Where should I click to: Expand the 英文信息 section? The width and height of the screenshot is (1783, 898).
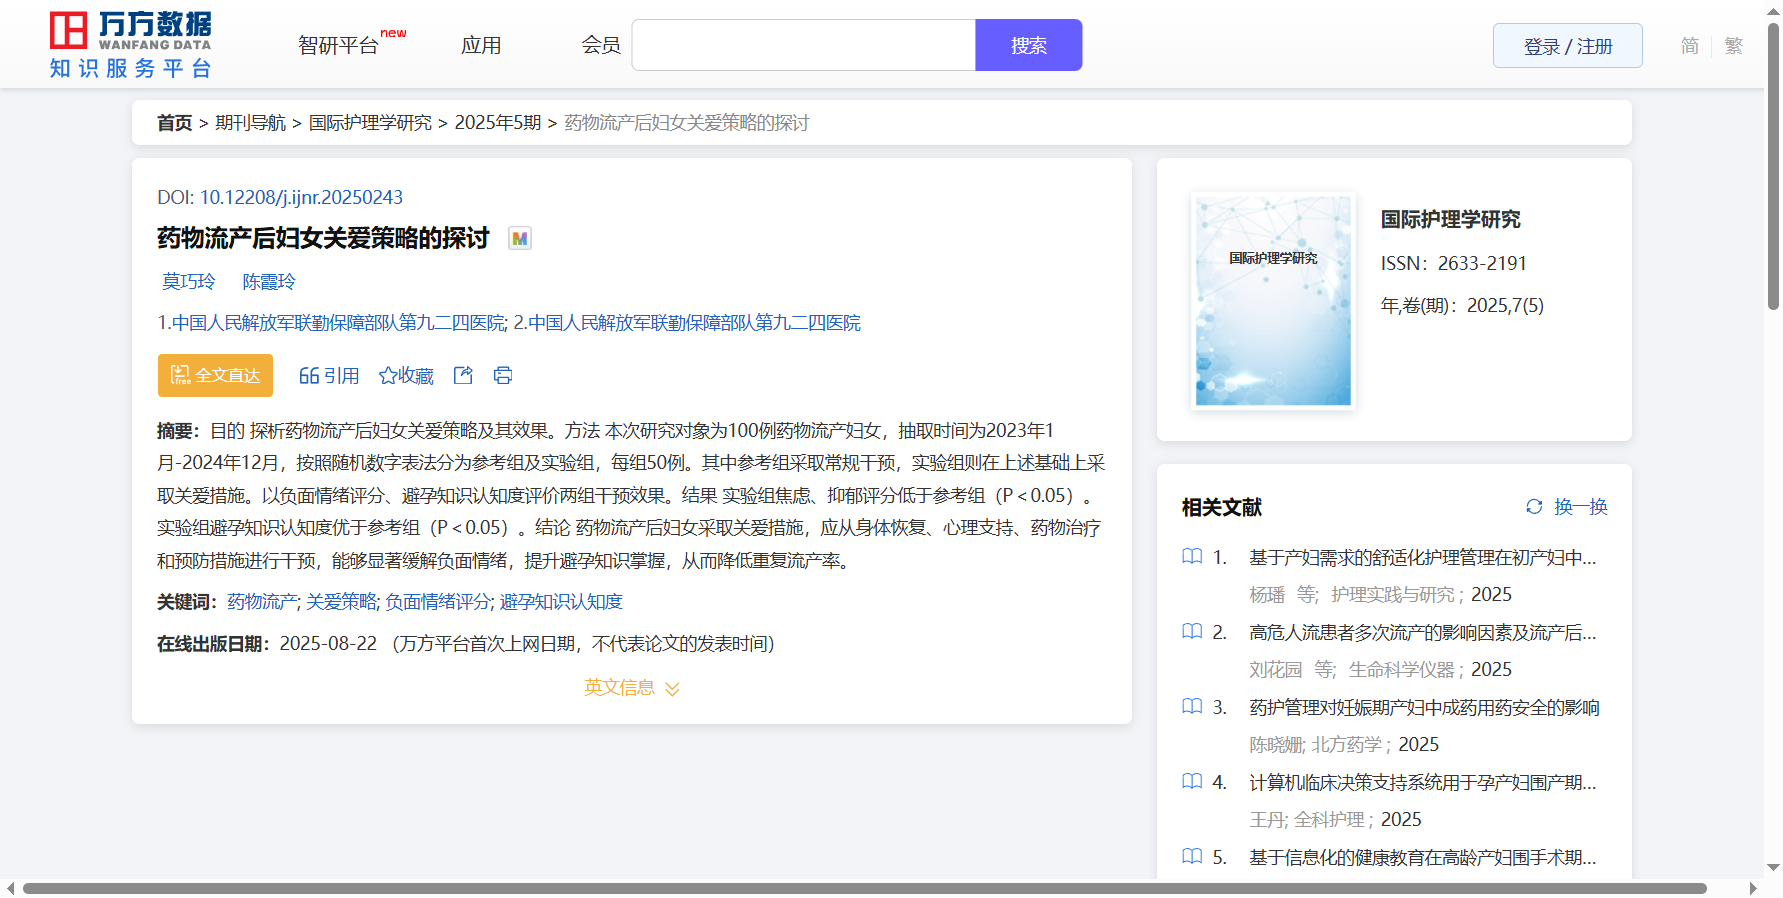tap(631, 688)
